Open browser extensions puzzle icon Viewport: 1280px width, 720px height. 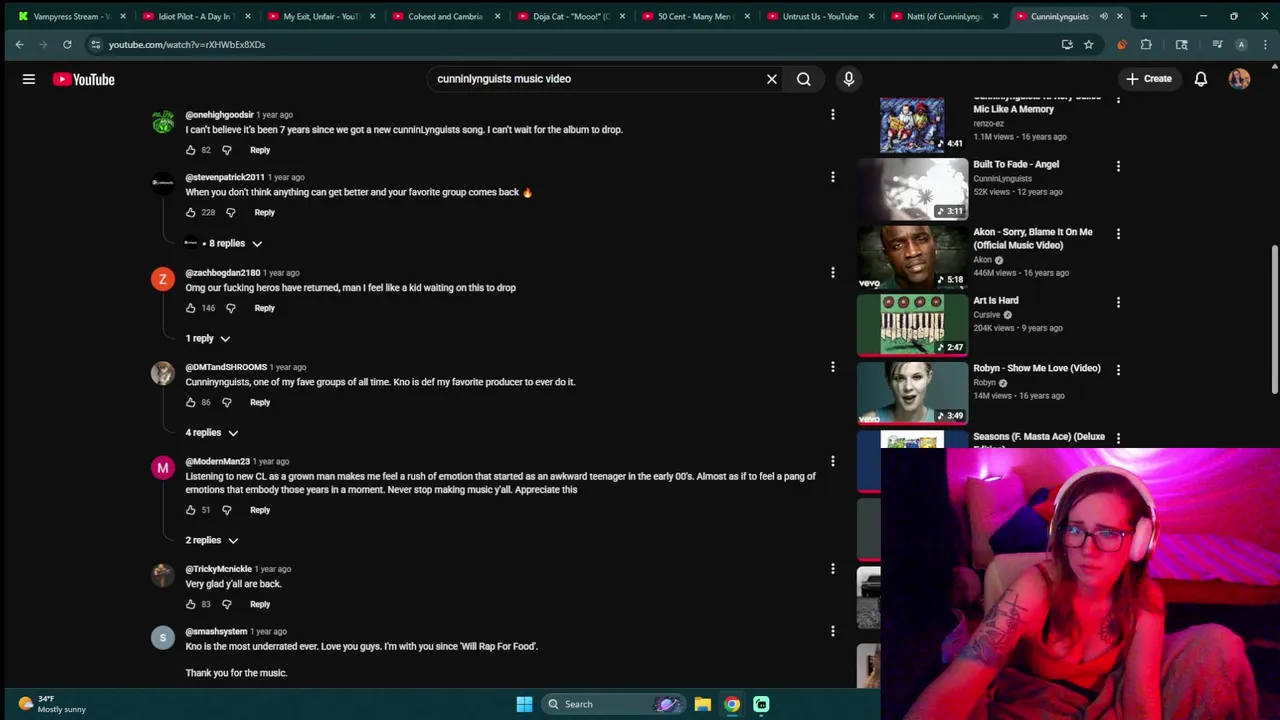pyautogui.click(x=1146, y=44)
